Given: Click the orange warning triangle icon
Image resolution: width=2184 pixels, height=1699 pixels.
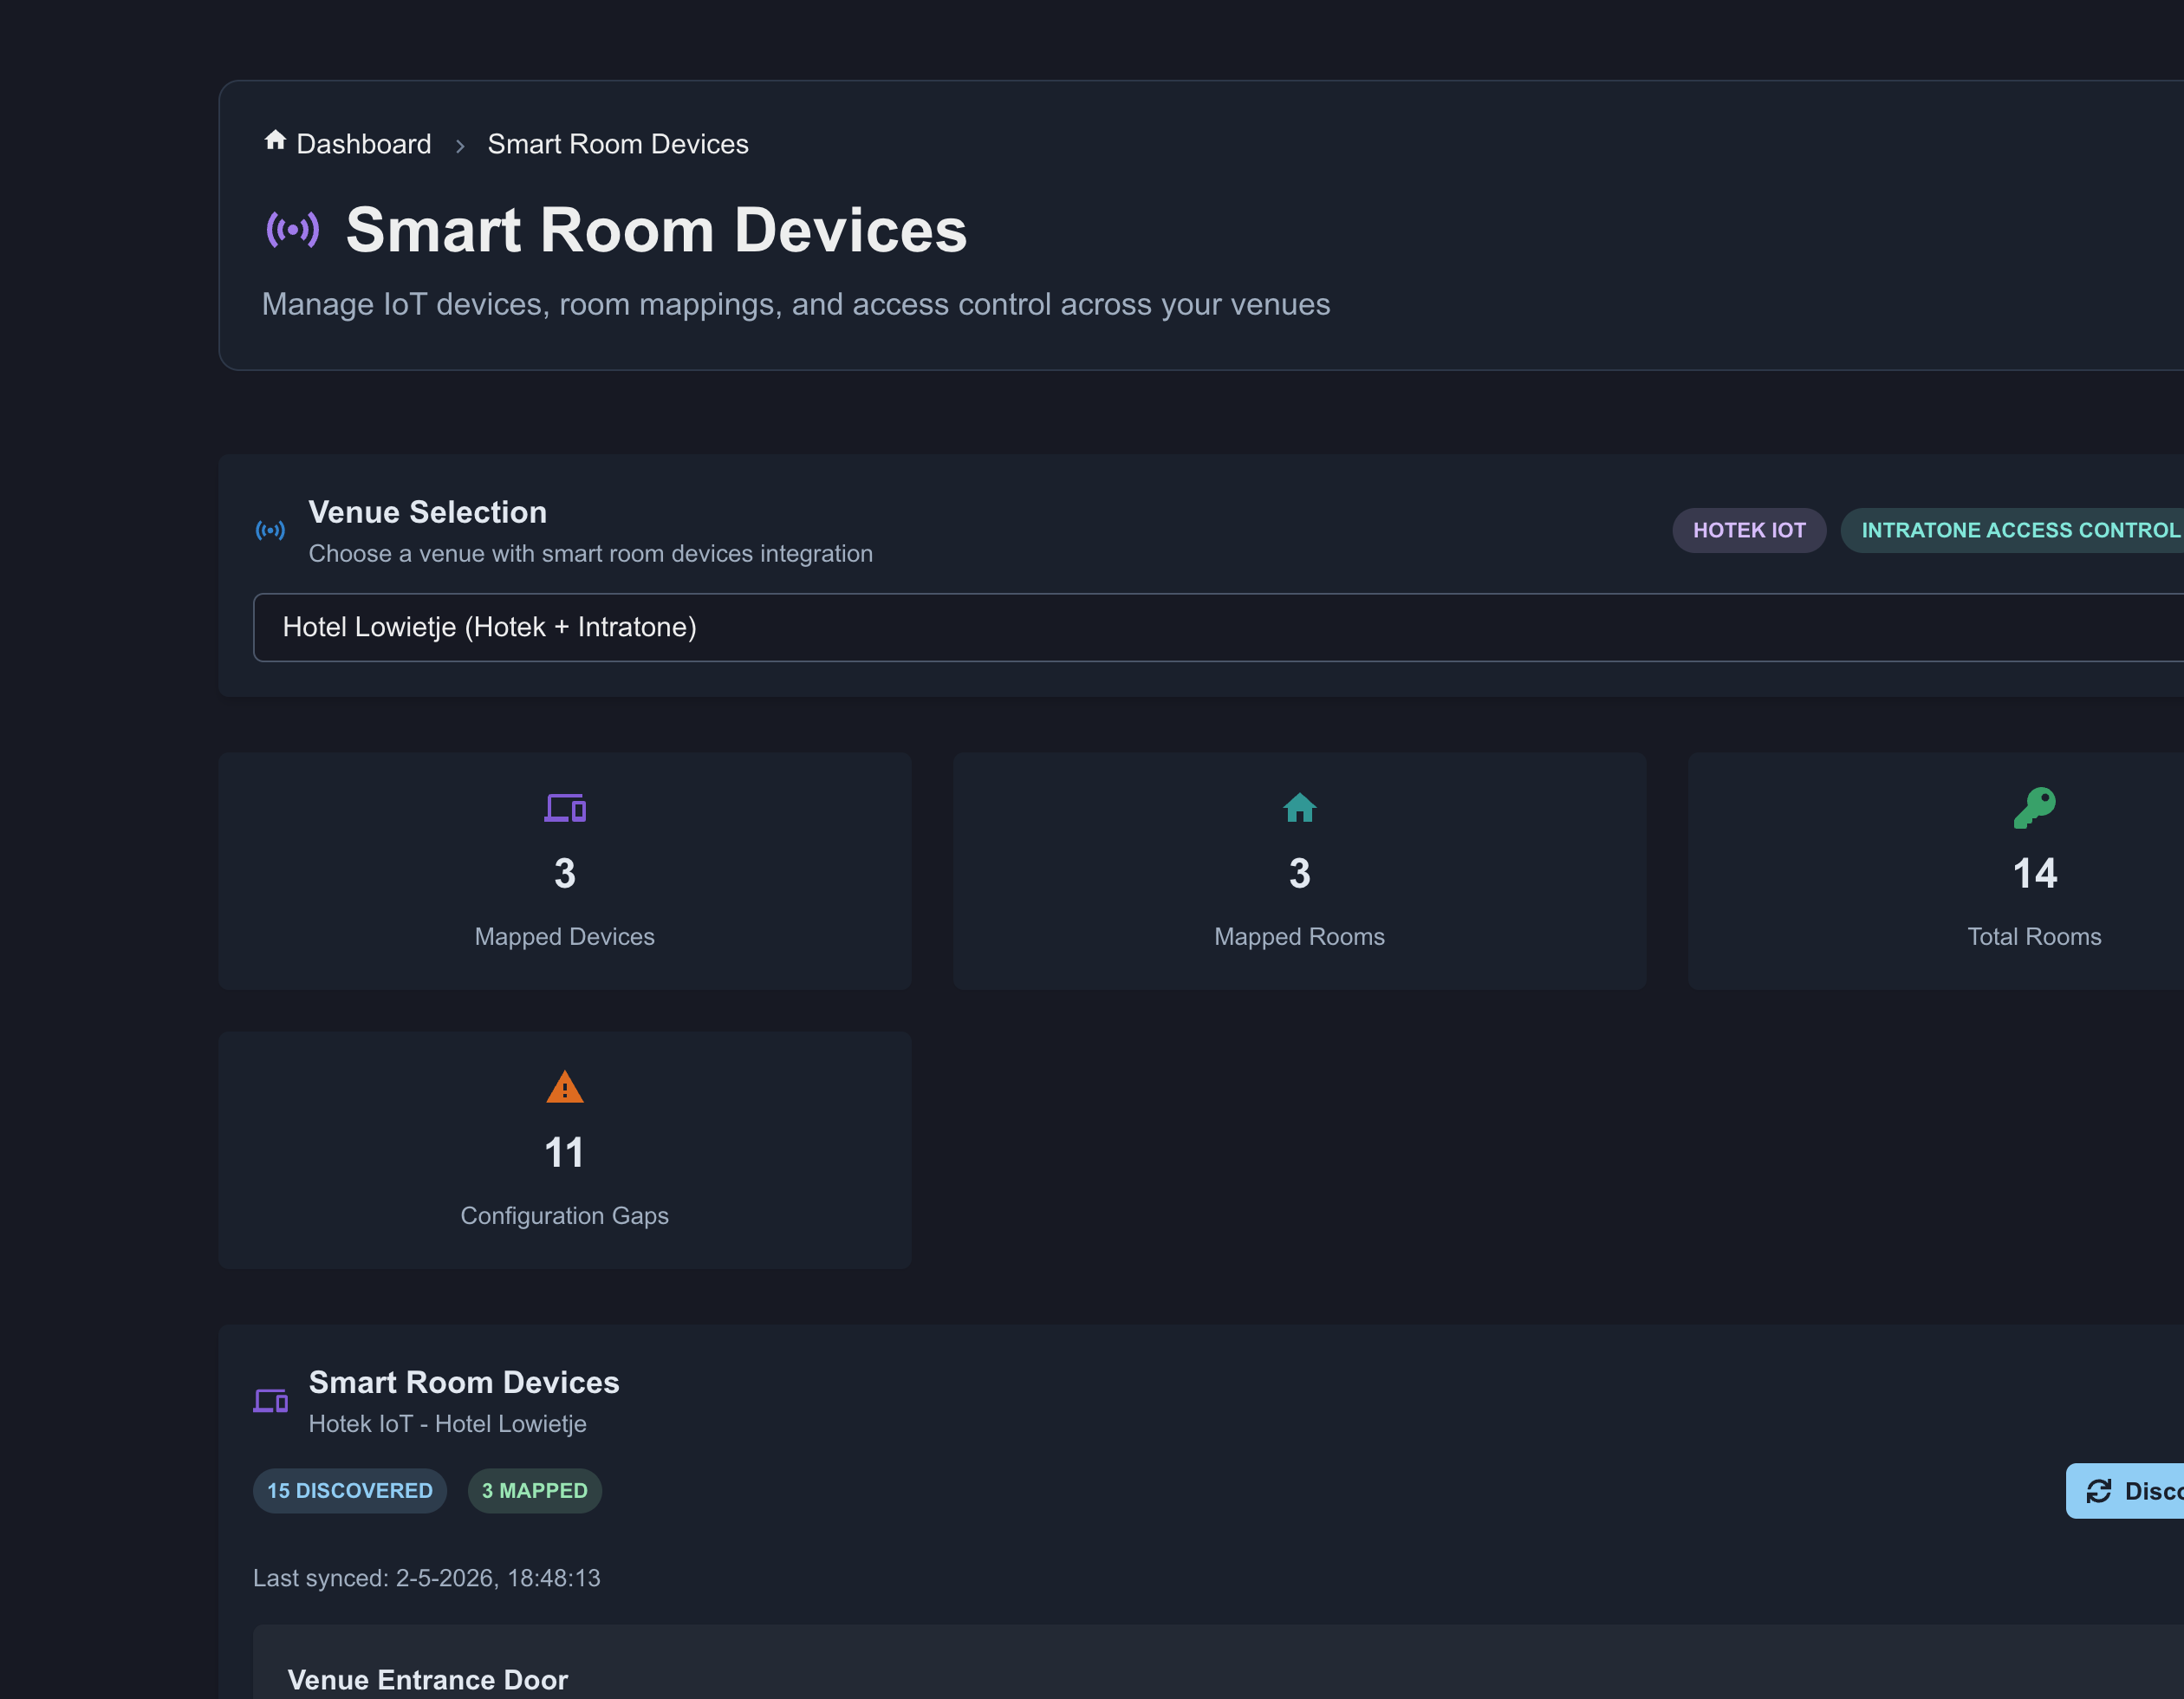Looking at the screenshot, I should tap(565, 1086).
